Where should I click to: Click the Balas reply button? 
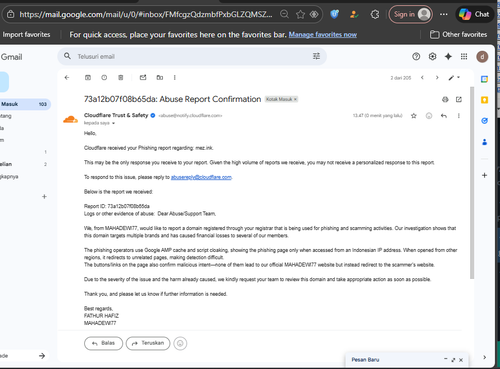pos(104,343)
